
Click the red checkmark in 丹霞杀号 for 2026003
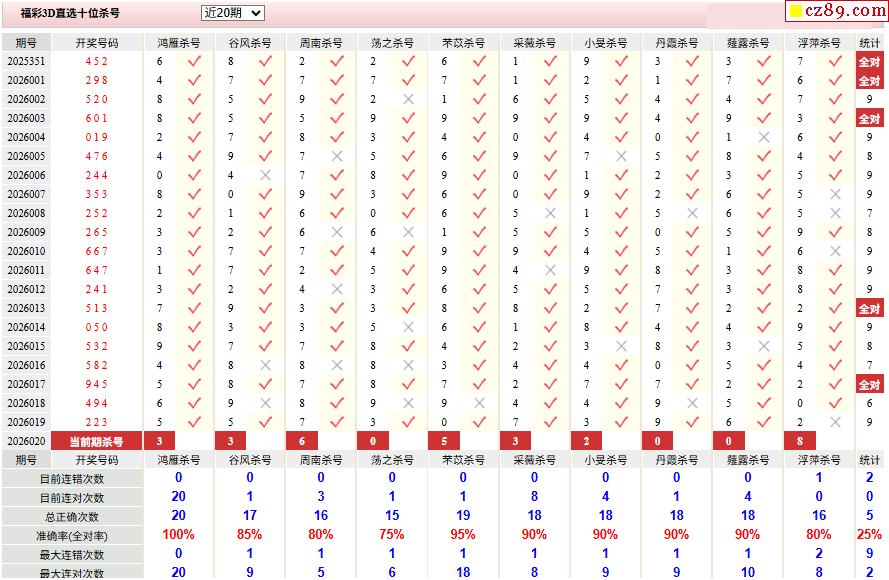[692, 118]
